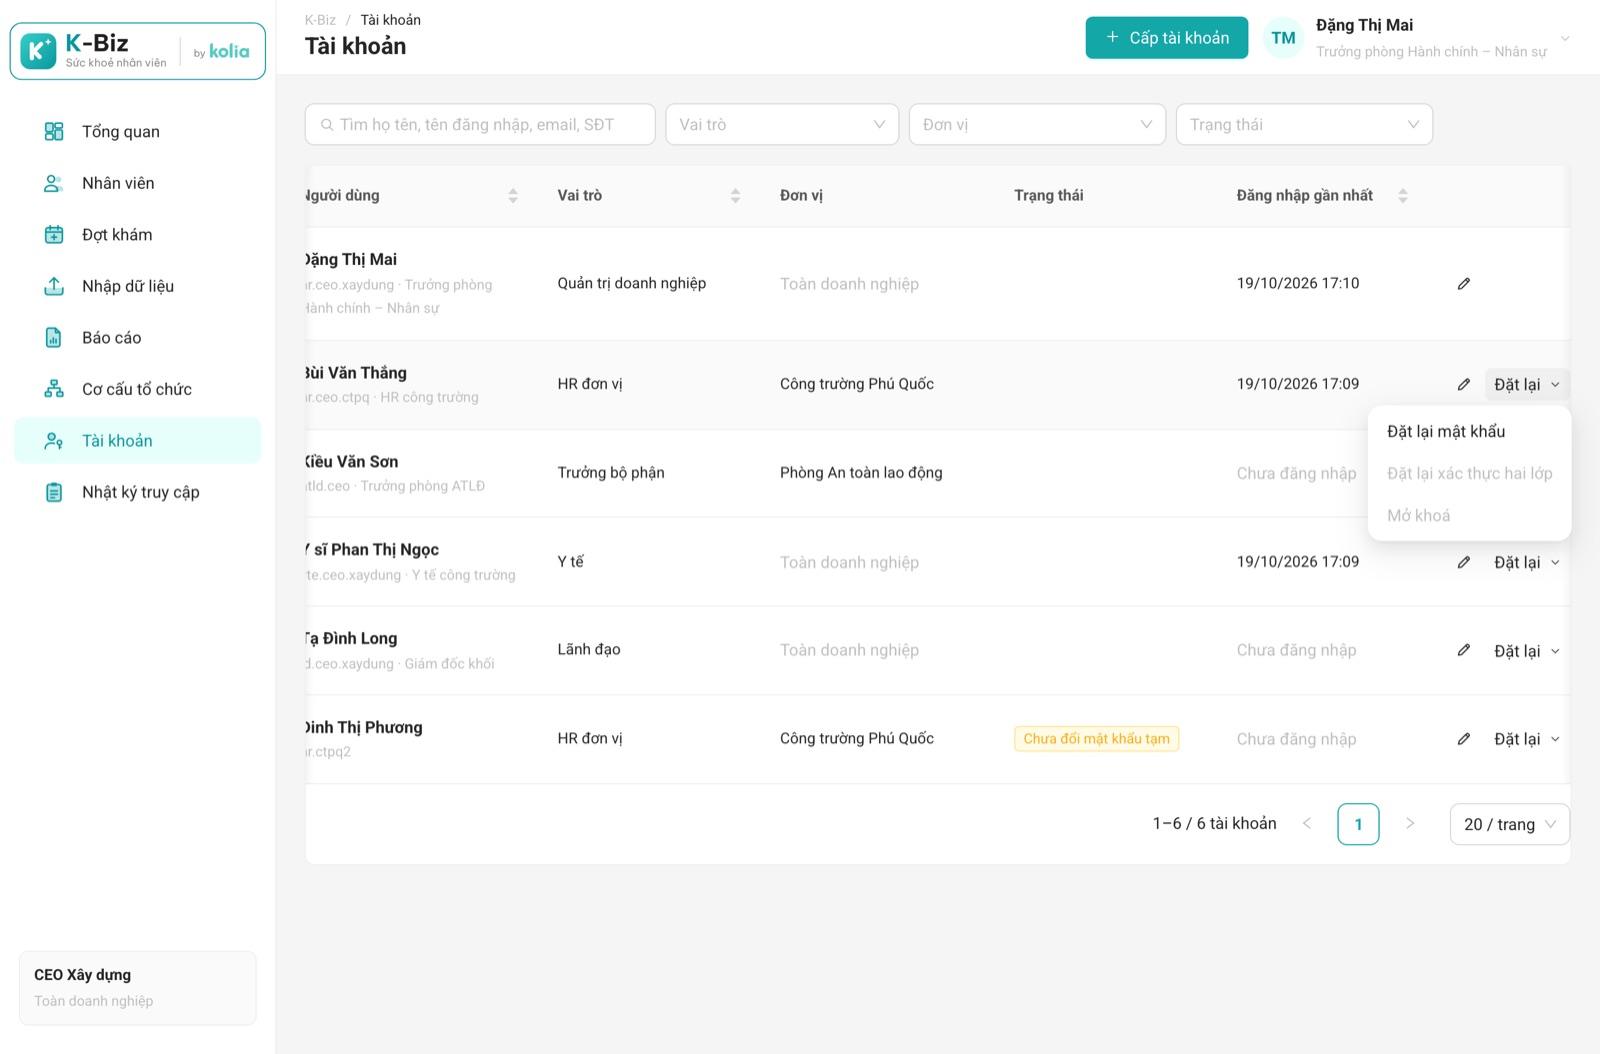Click next page arrow in pagination
Viewport: 1600px width, 1054px height.
click(1410, 824)
